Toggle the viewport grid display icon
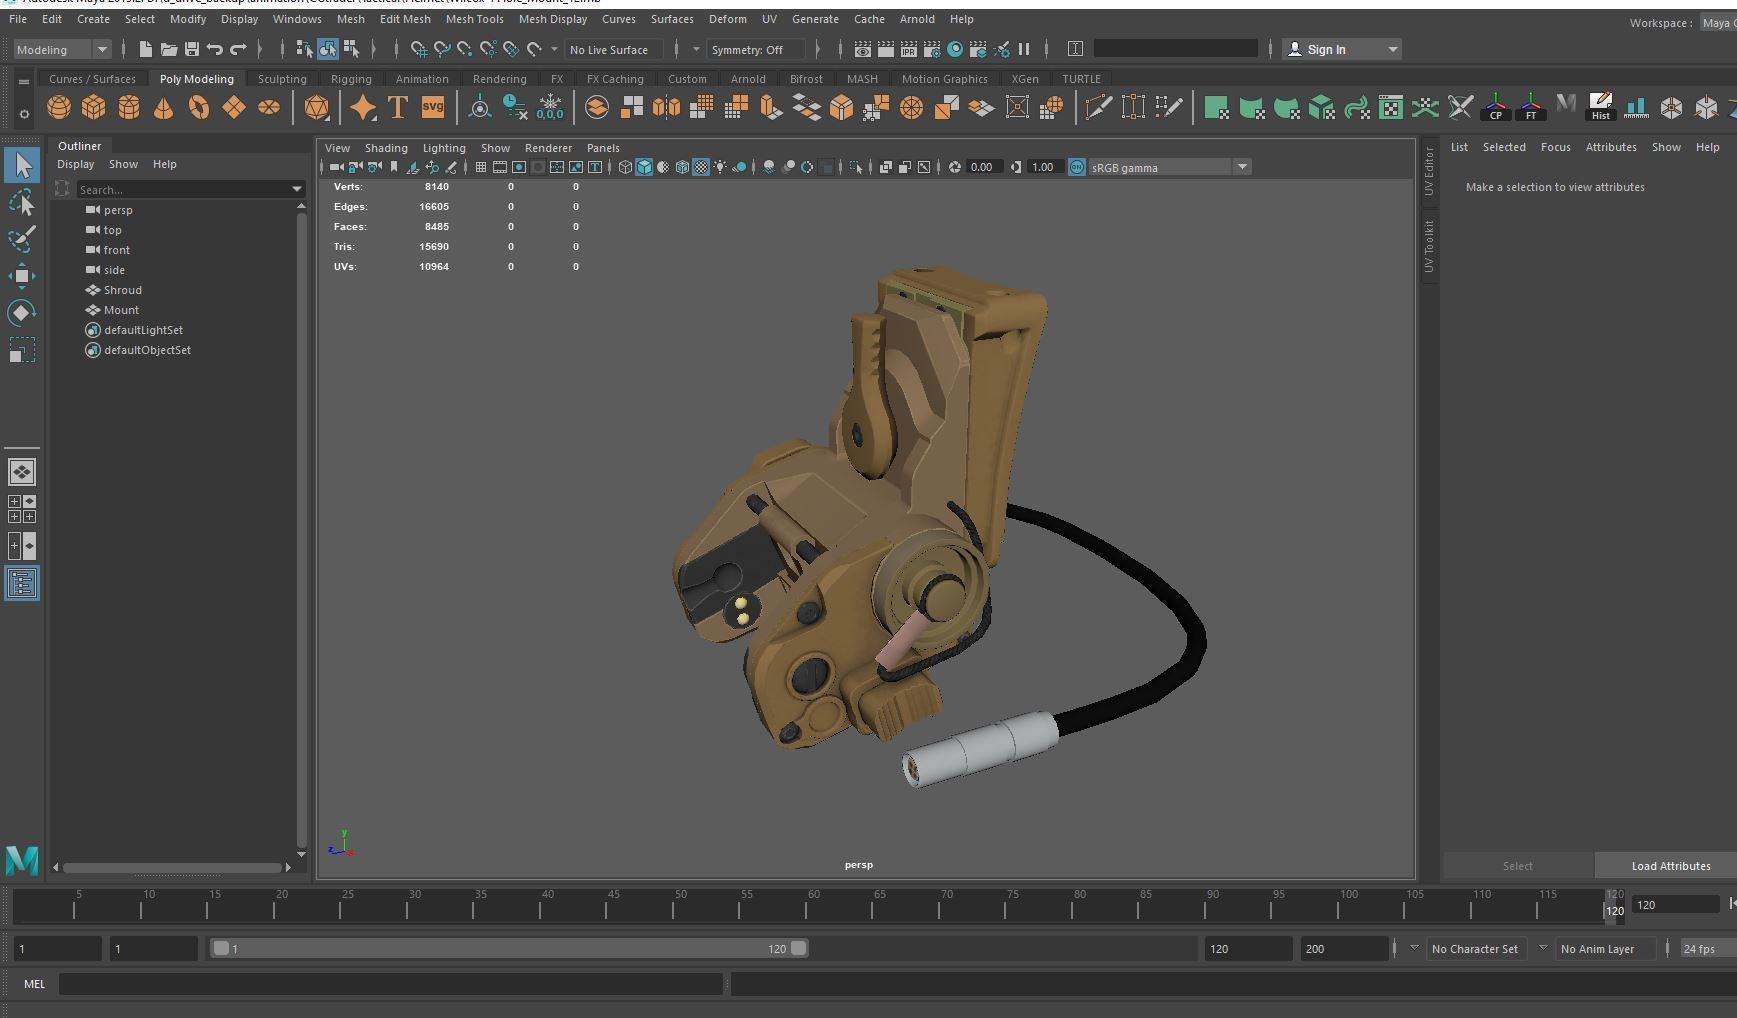This screenshot has height=1018, width=1737. [481, 167]
